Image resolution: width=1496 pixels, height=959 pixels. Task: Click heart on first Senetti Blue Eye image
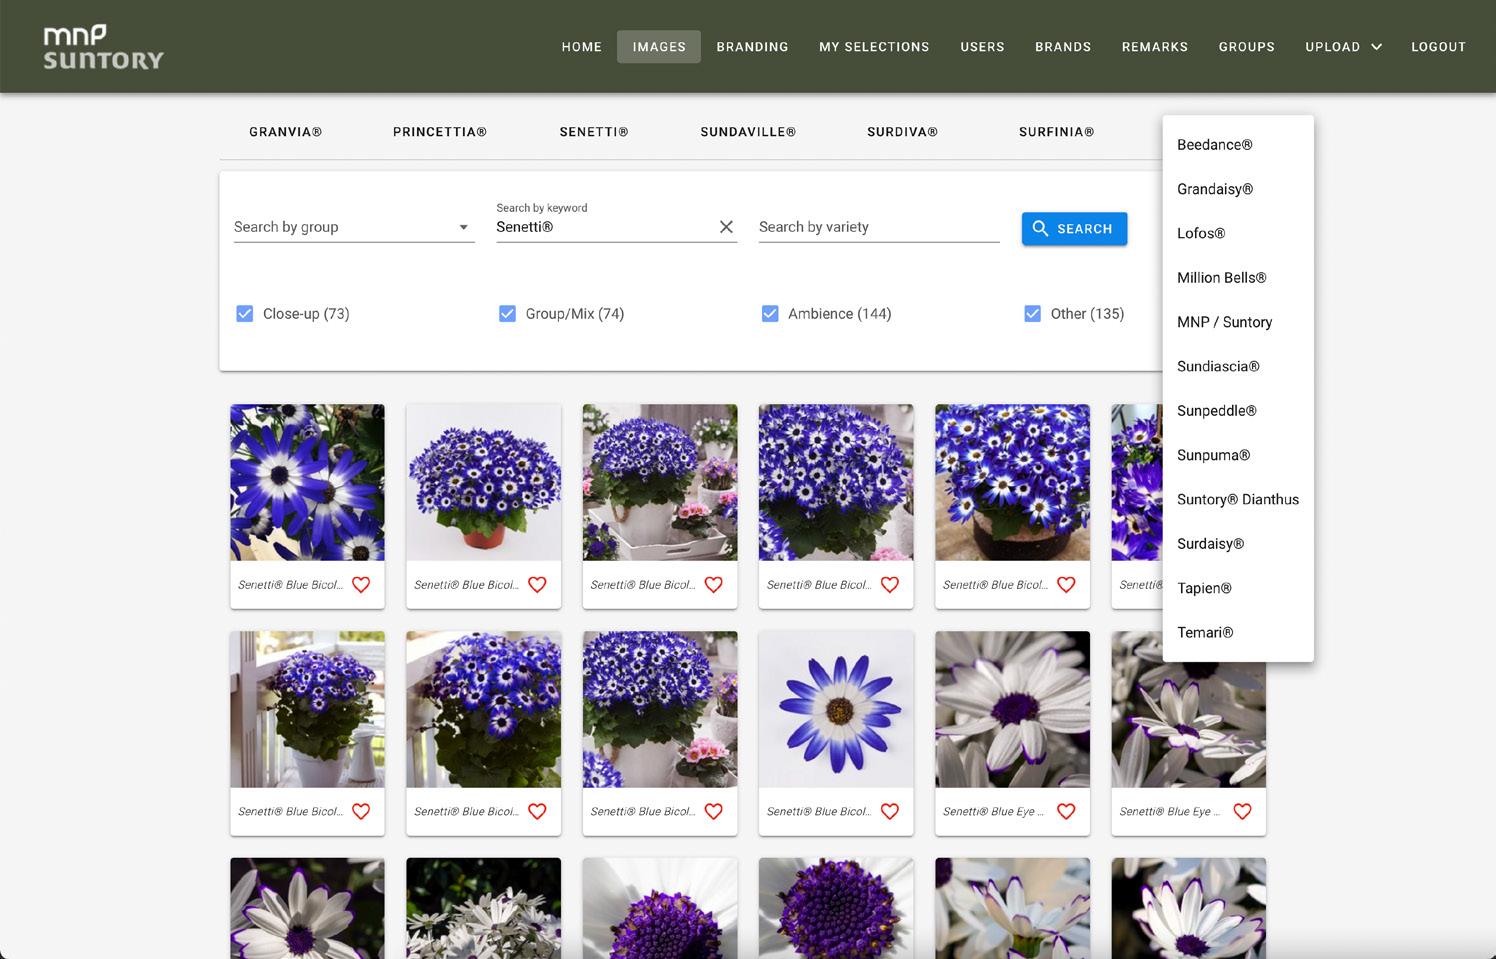tap(1066, 811)
